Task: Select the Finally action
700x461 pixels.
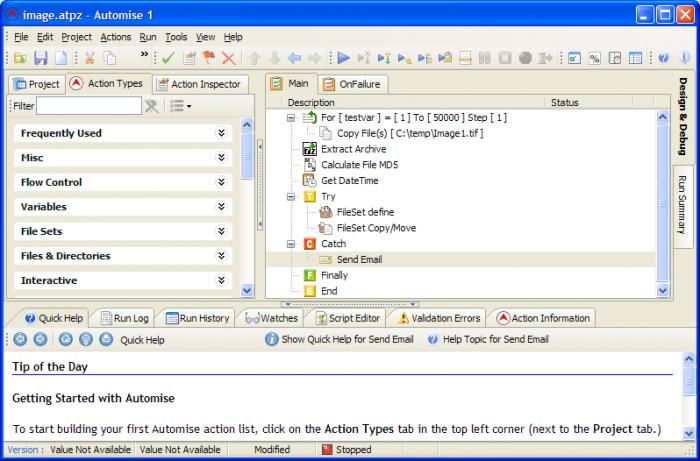Action: click(x=334, y=275)
